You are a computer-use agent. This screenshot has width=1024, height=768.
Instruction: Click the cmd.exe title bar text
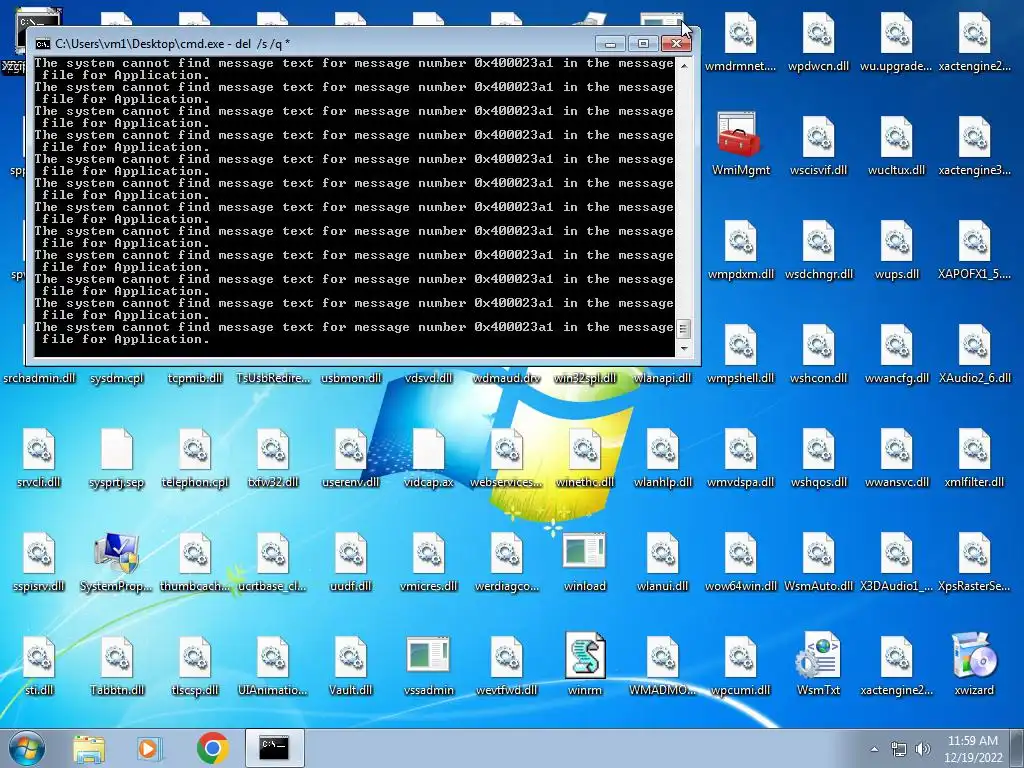tap(172, 44)
